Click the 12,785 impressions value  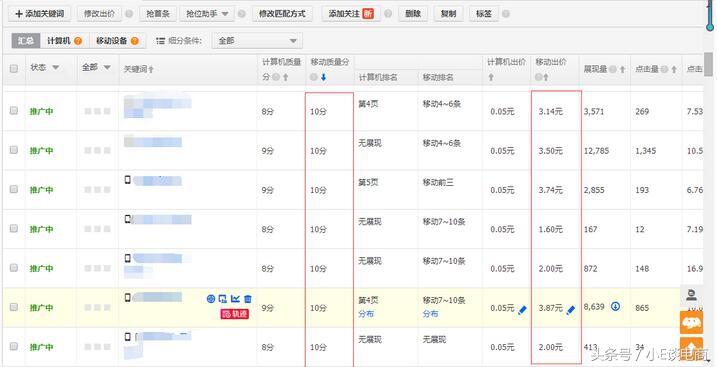596,150
